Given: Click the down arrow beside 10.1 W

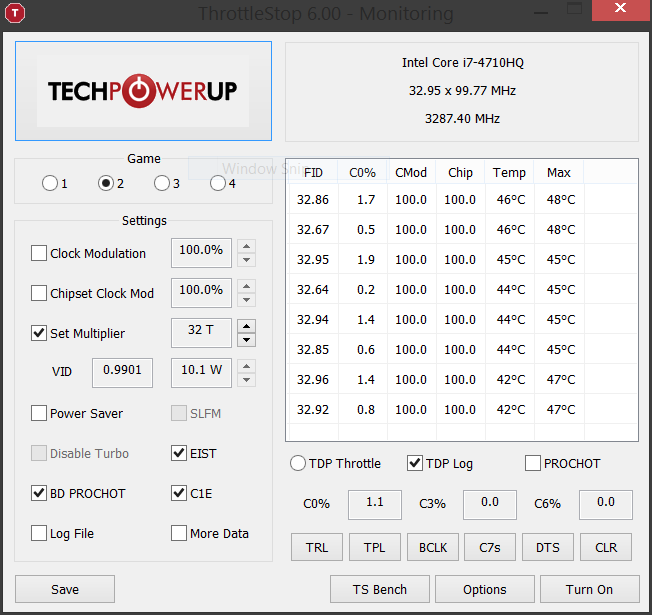Looking at the screenshot, I should [247, 380].
